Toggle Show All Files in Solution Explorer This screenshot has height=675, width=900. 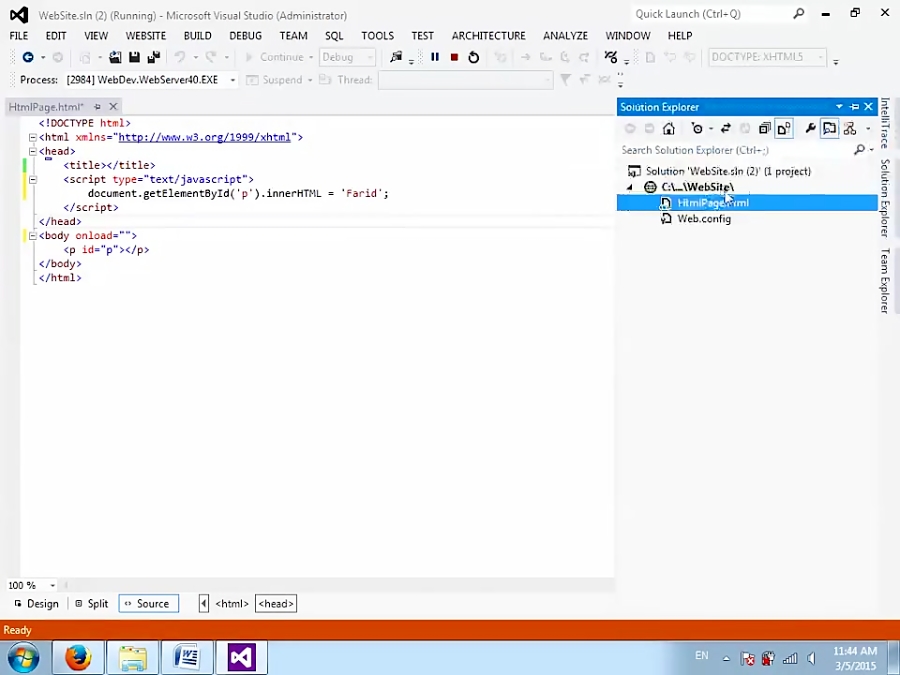tap(783, 129)
